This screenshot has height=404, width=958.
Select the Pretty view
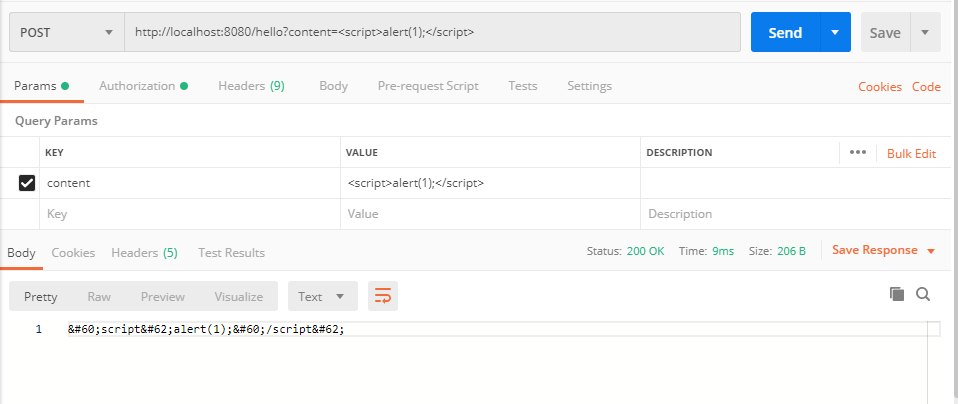pos(40,296)
